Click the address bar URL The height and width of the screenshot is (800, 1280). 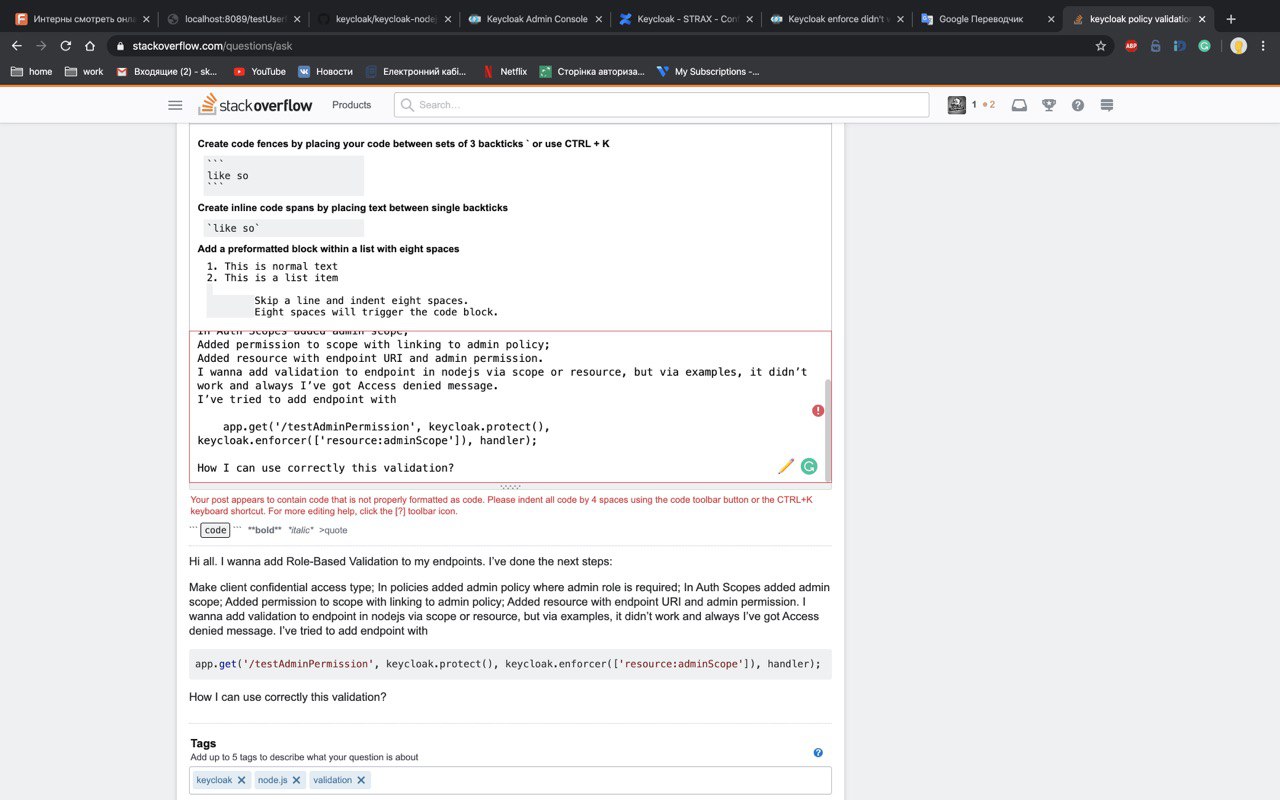(212, 46)
